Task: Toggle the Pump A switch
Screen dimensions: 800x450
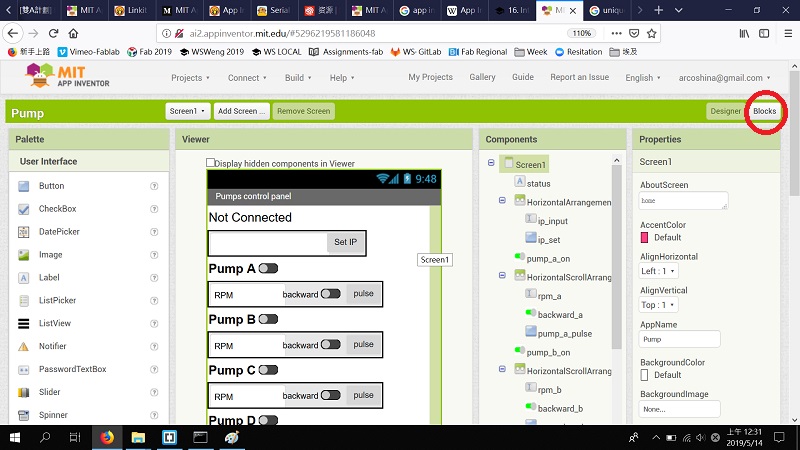Action: 268,268
